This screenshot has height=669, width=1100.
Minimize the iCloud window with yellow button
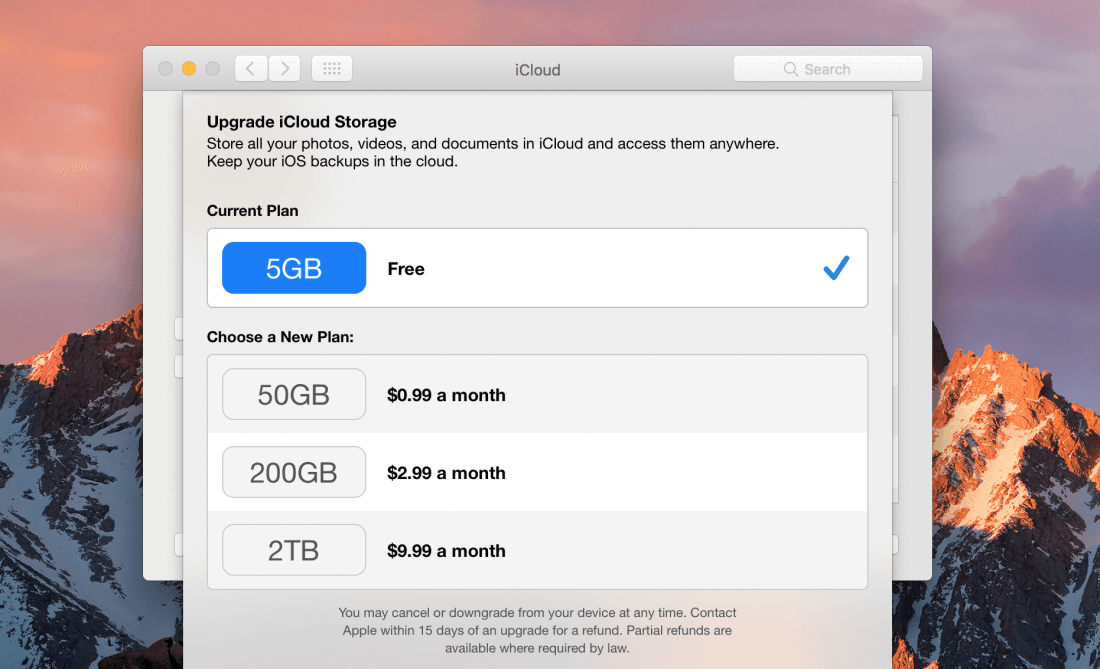click(189, 68)
